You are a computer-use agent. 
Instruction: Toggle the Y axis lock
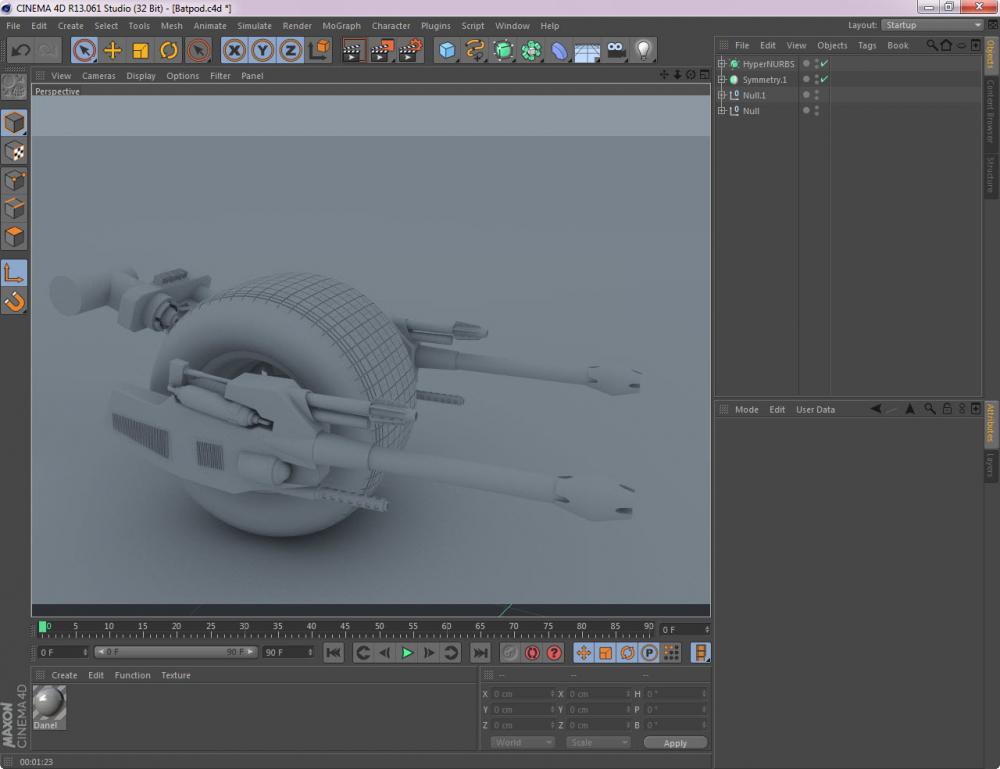click(x=263, y=50)
